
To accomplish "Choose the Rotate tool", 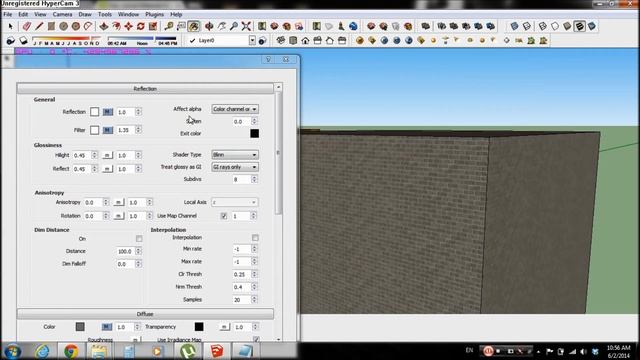I will tap(140, 27).
